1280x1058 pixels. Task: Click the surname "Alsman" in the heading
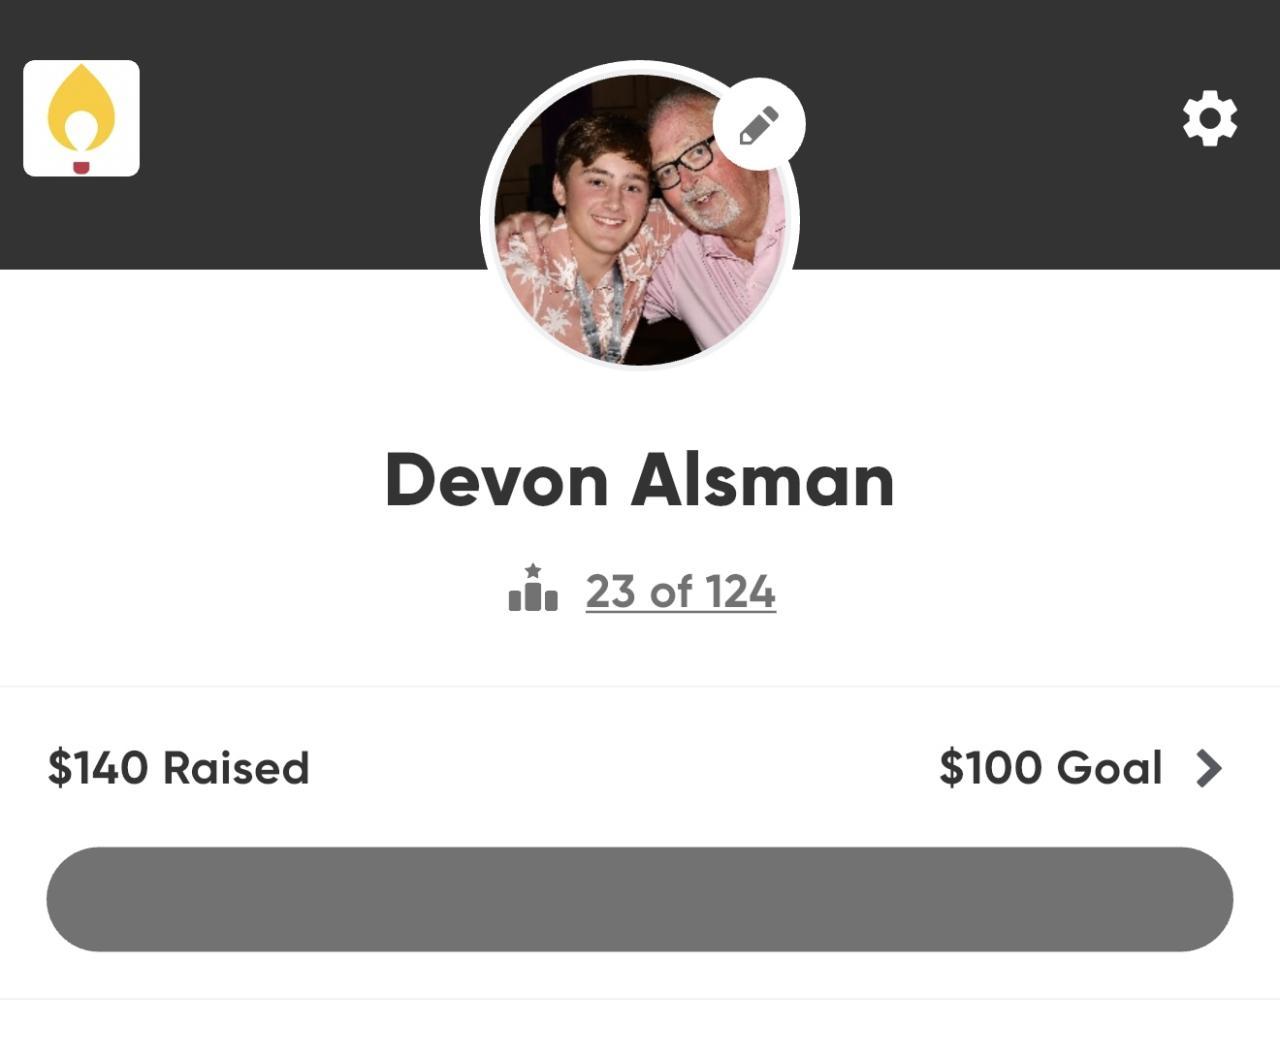pyautogui.click(x=762, y=481)
